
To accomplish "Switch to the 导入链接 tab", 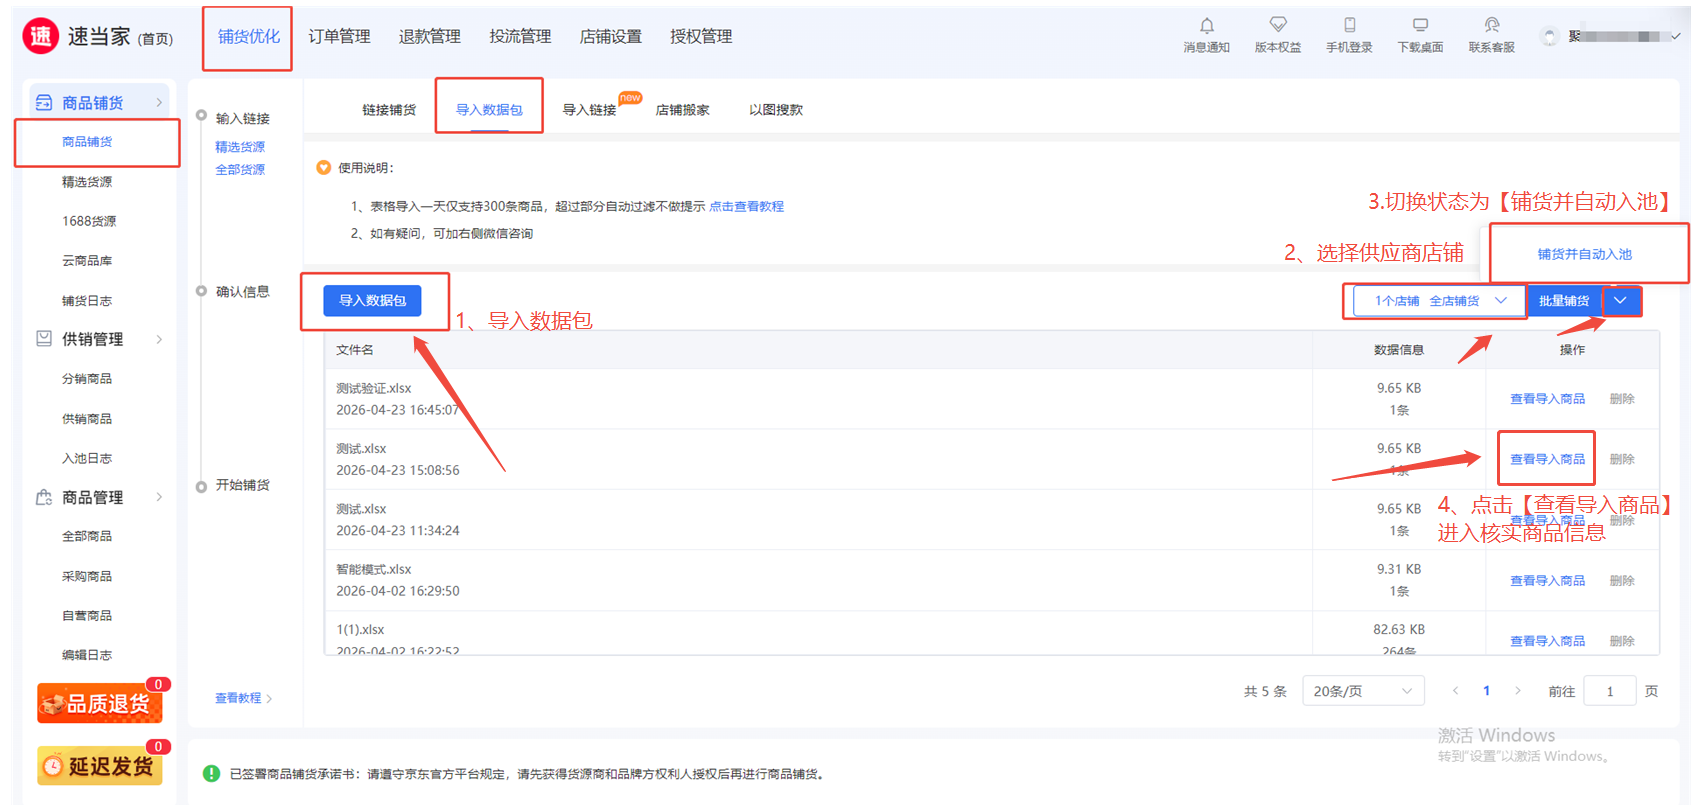I will (589, 110).
